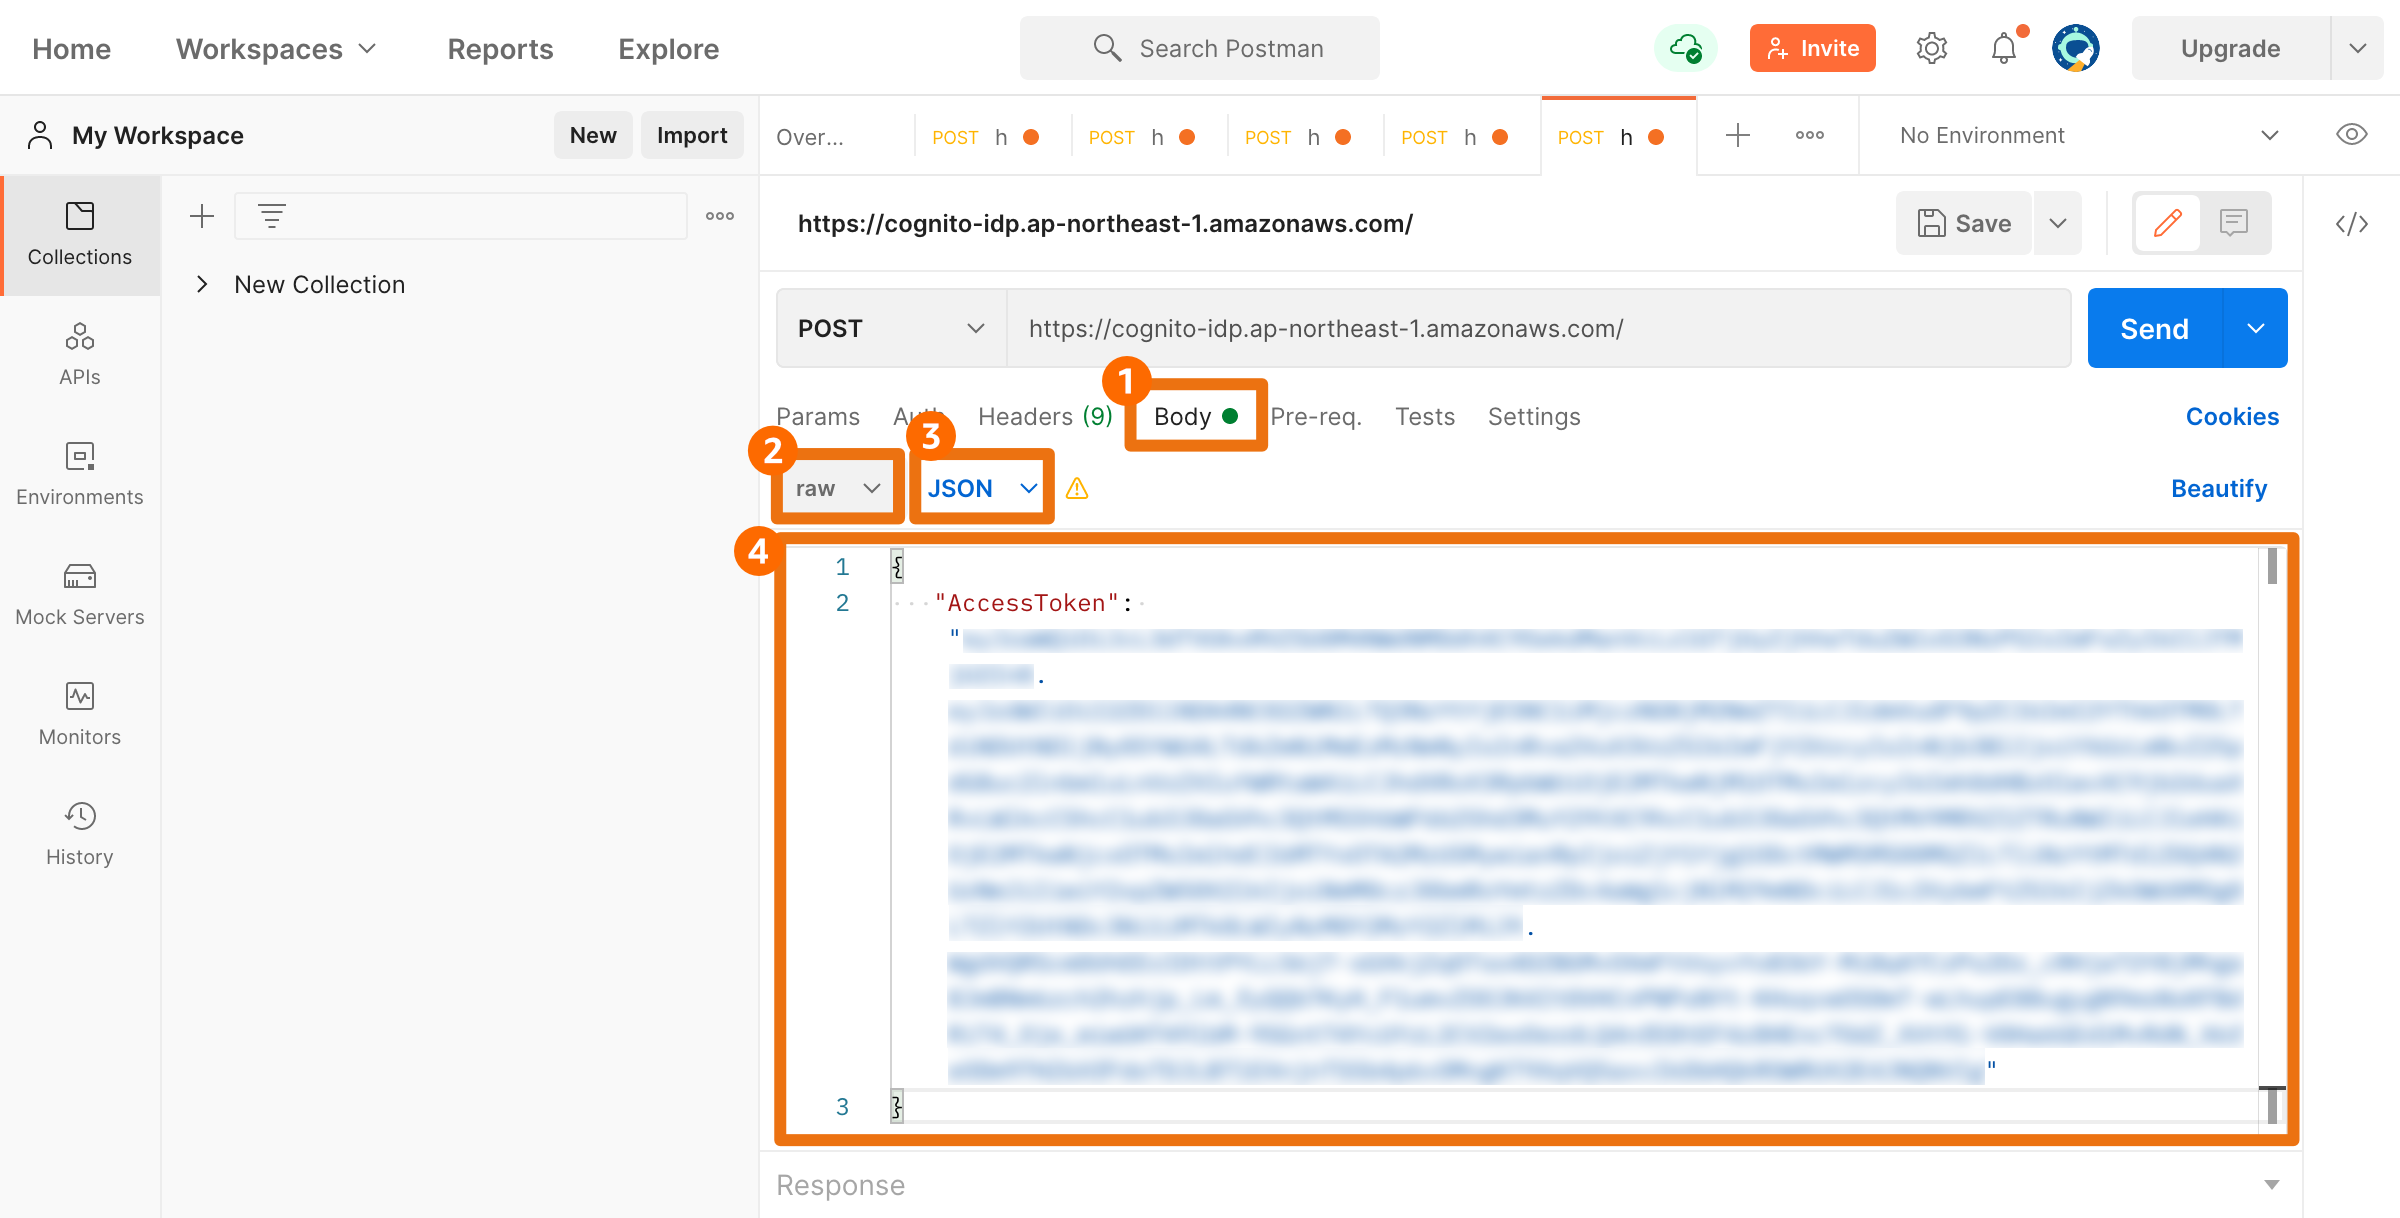
Task: Open the code snippet panel icon
Action: click(2352, 224)
